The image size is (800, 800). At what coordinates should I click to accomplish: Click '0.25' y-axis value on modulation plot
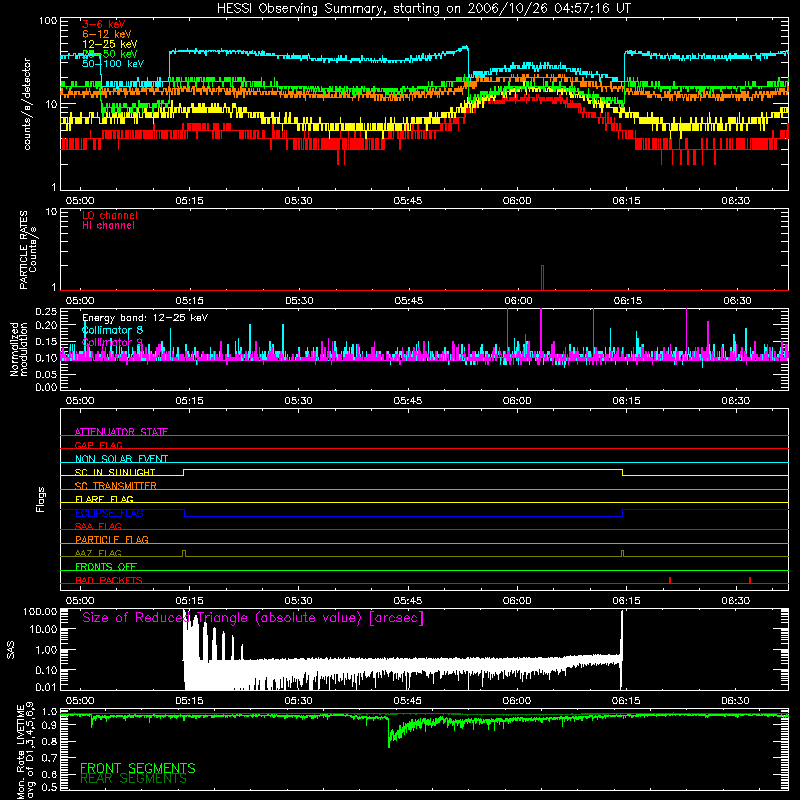46,312
